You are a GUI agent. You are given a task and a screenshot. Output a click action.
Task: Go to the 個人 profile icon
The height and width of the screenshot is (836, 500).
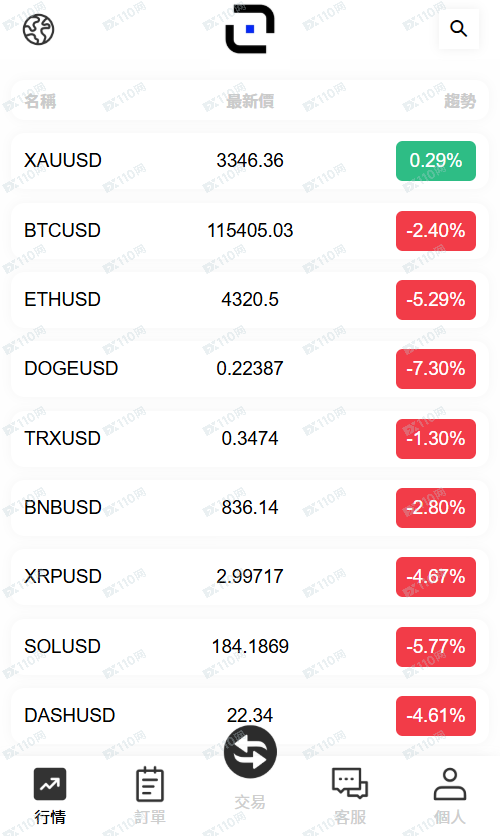coord(450,784)
